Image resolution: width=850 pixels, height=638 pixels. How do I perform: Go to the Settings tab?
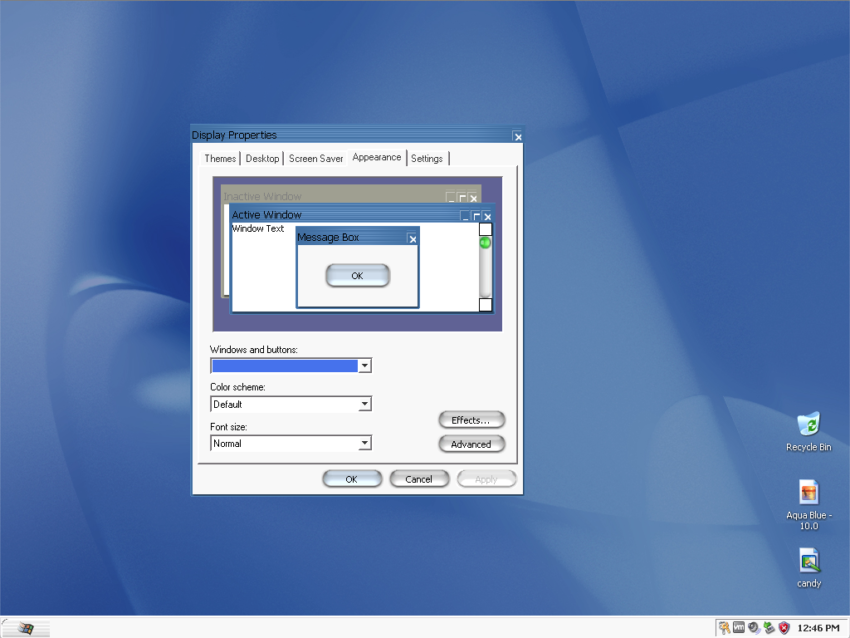(427, 158)
